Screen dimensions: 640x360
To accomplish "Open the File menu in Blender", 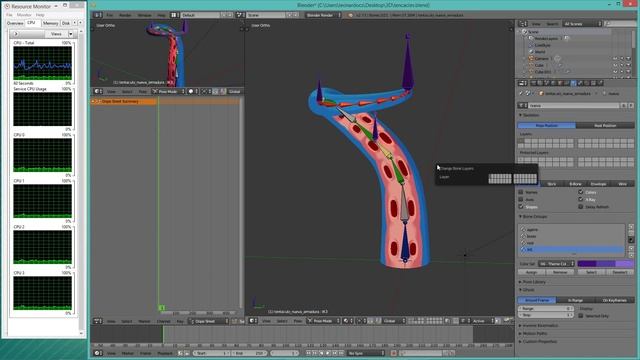I will (x=110, y=15).
